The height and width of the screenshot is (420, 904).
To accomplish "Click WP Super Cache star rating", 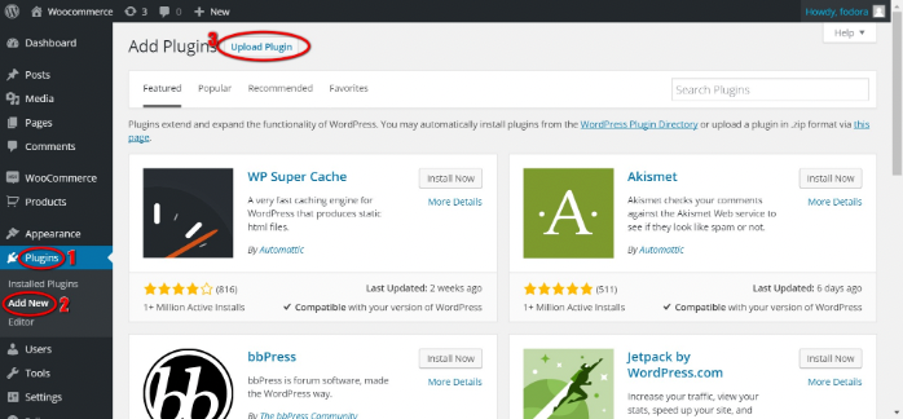I will point(178,288).
